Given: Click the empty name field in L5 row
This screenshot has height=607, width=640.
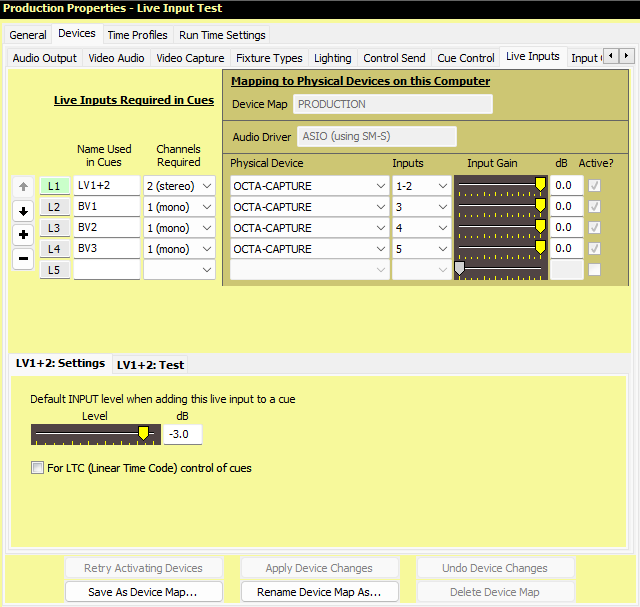Looking at the screenshot, I should [107, 269].
